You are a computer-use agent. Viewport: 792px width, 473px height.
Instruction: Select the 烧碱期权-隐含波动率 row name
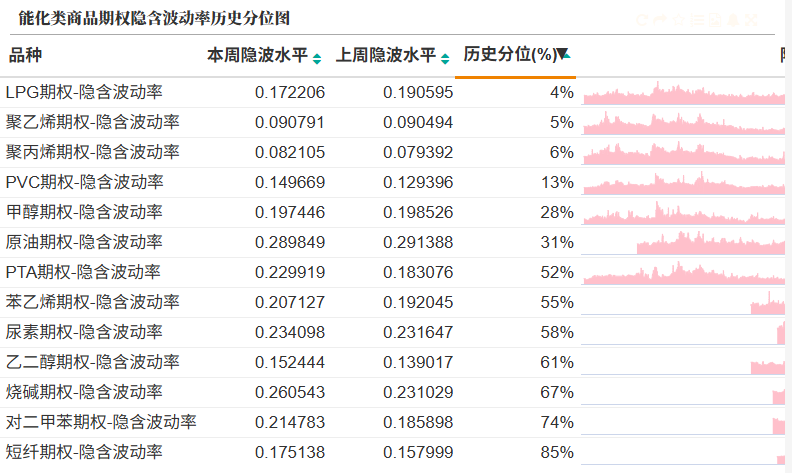pos(84,392)
